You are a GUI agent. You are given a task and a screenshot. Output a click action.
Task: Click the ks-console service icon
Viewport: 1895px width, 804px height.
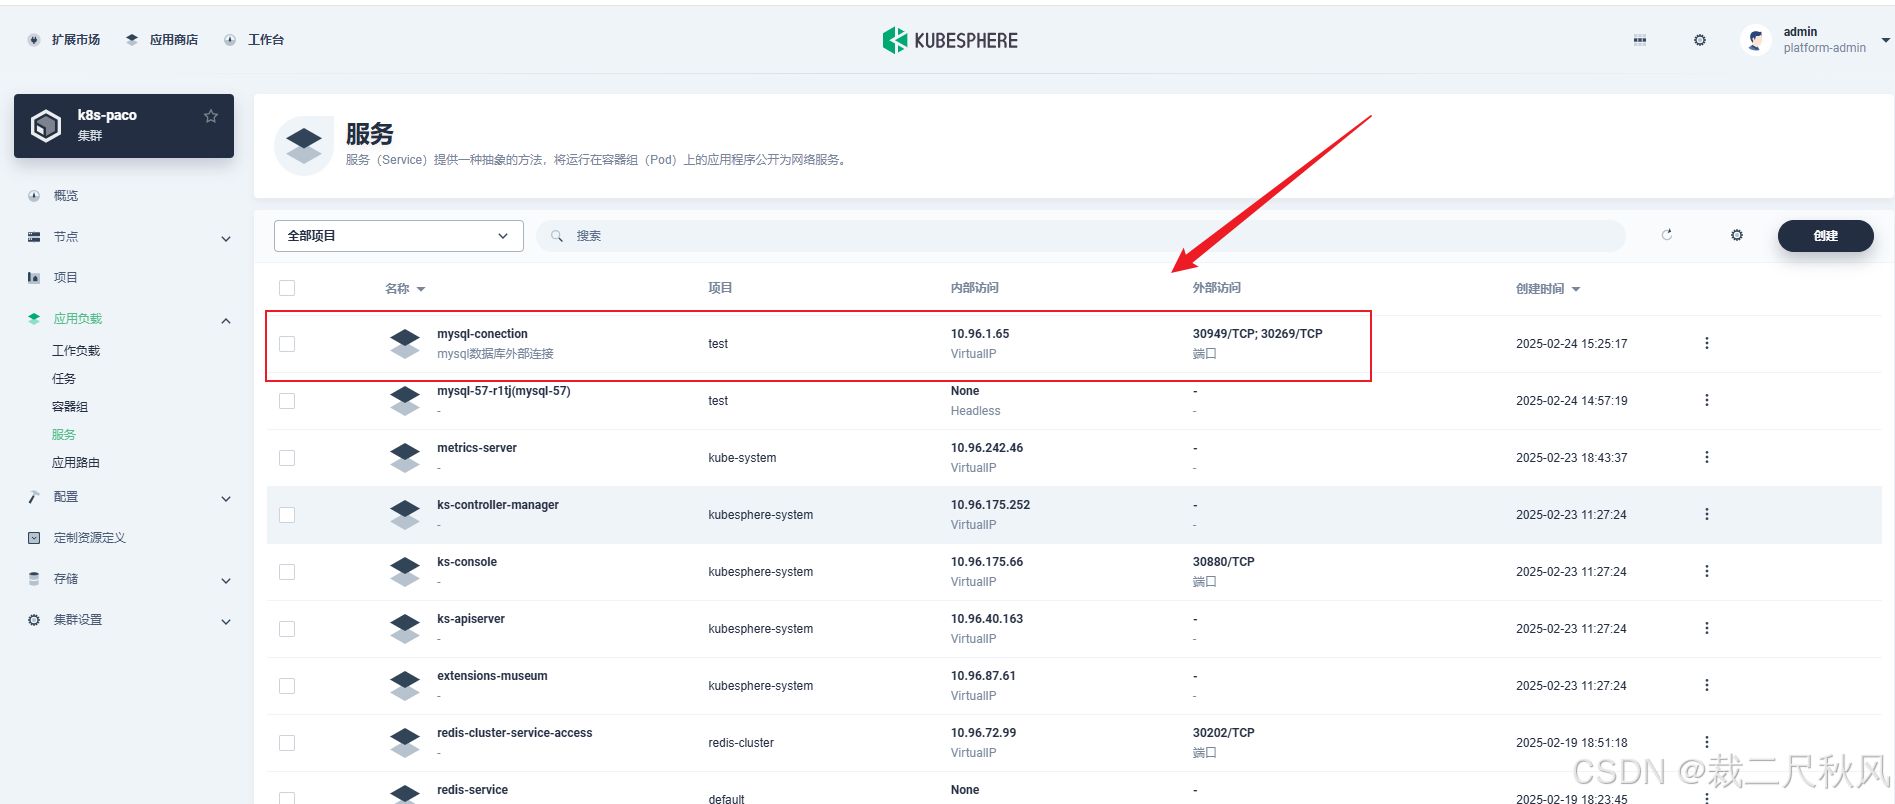tap(405, 572)
